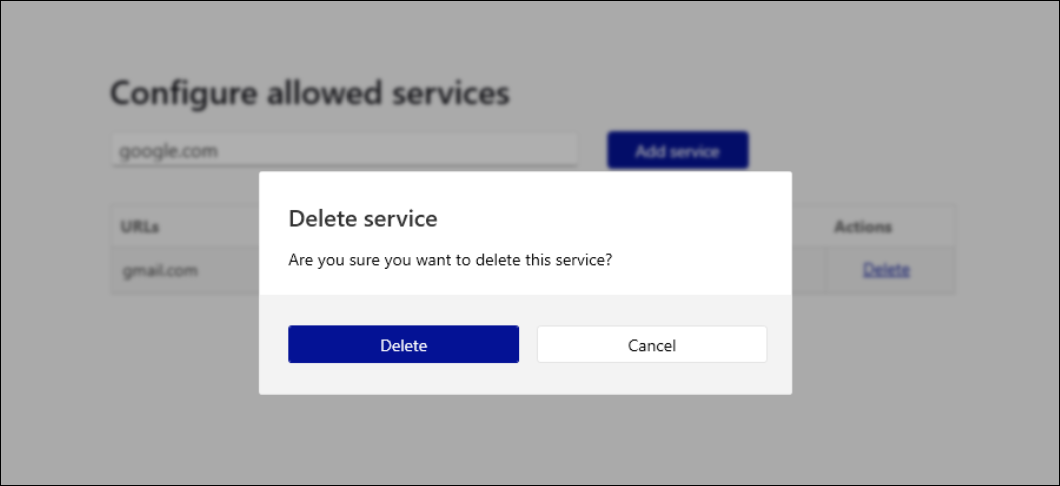Confirm with the blue Delete button
Image resolution: width=1060 pixels, height=486 pixels.
[403, 345]
